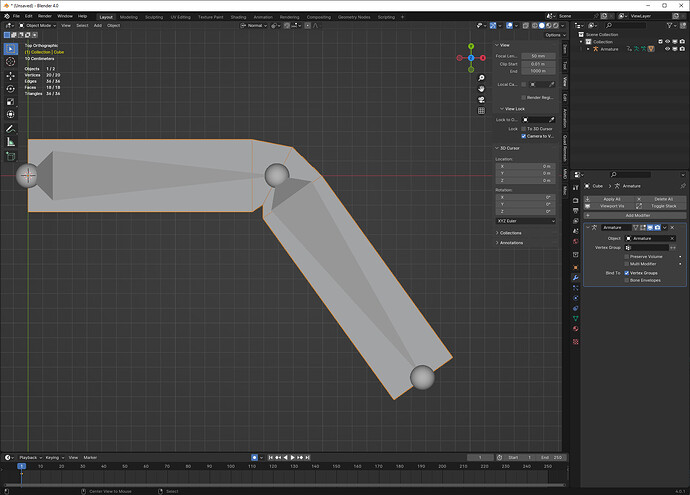Select the Measure tool
Screen dimensions: 690x495
click(x=11, y=142)
